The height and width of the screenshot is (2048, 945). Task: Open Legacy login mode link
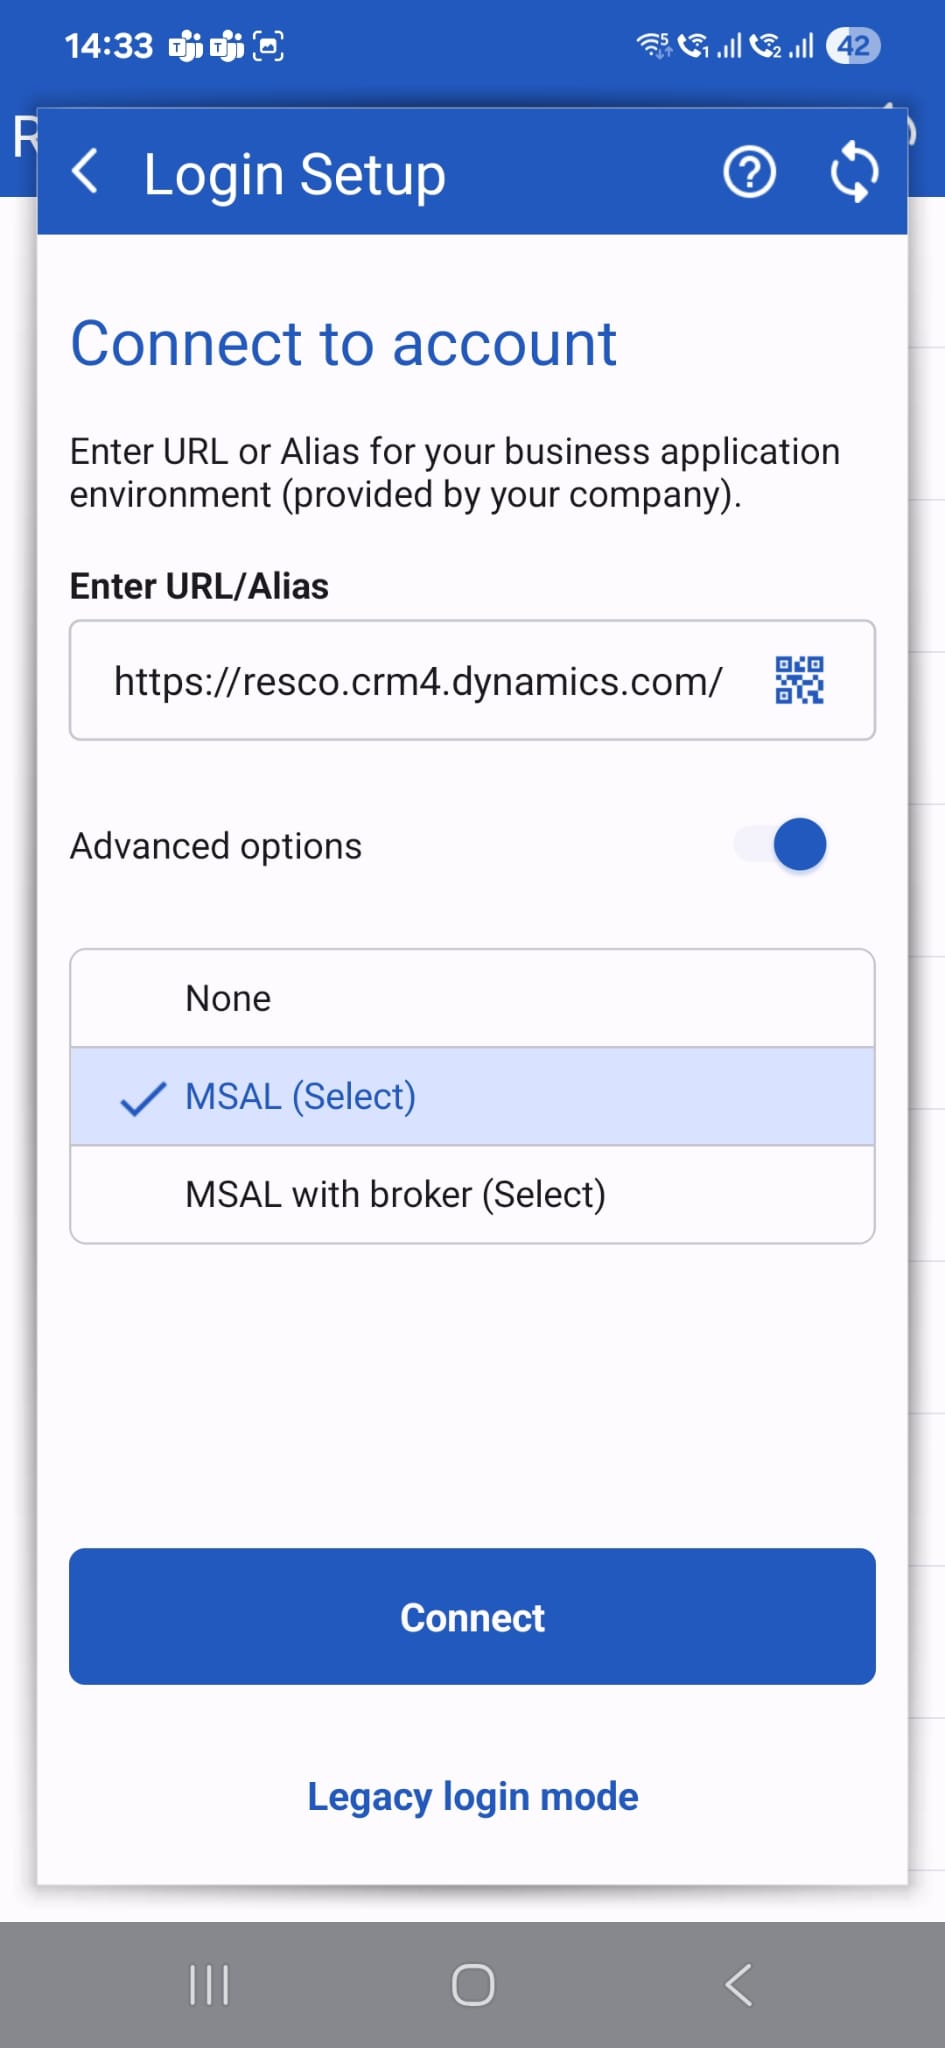point(472,1797)
